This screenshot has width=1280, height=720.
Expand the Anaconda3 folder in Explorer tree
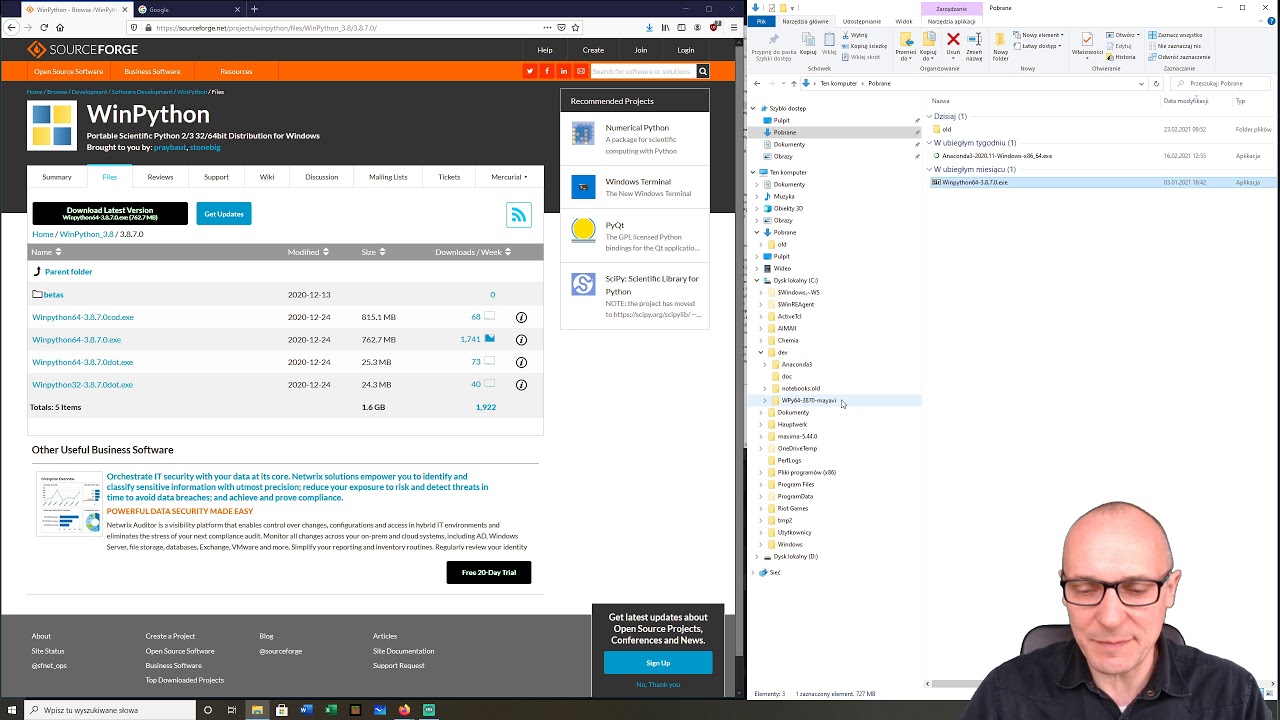765,365
